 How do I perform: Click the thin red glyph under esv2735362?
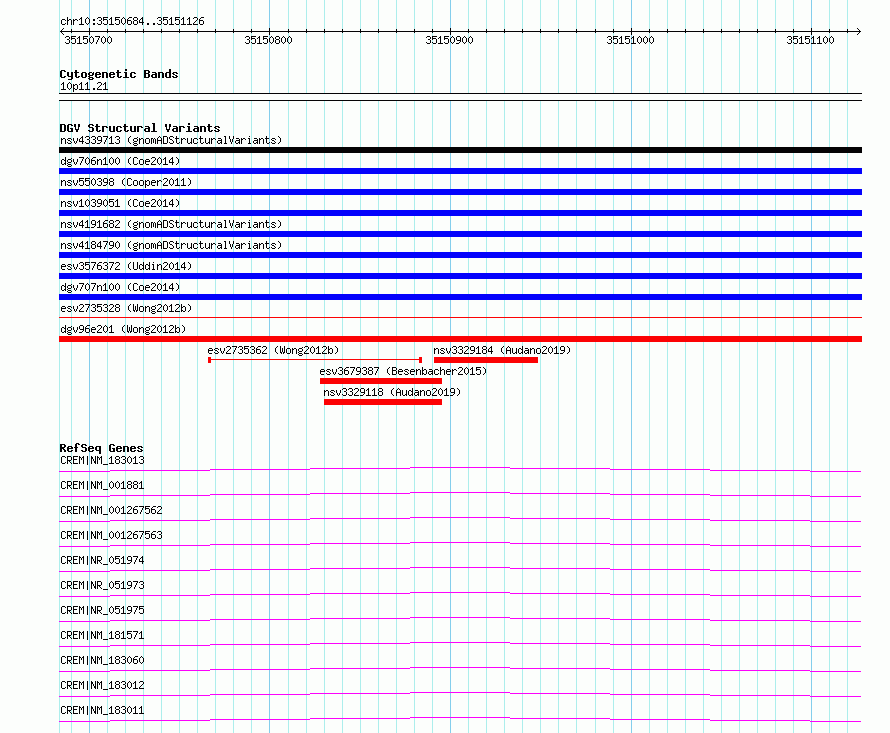tap(315, 360)
